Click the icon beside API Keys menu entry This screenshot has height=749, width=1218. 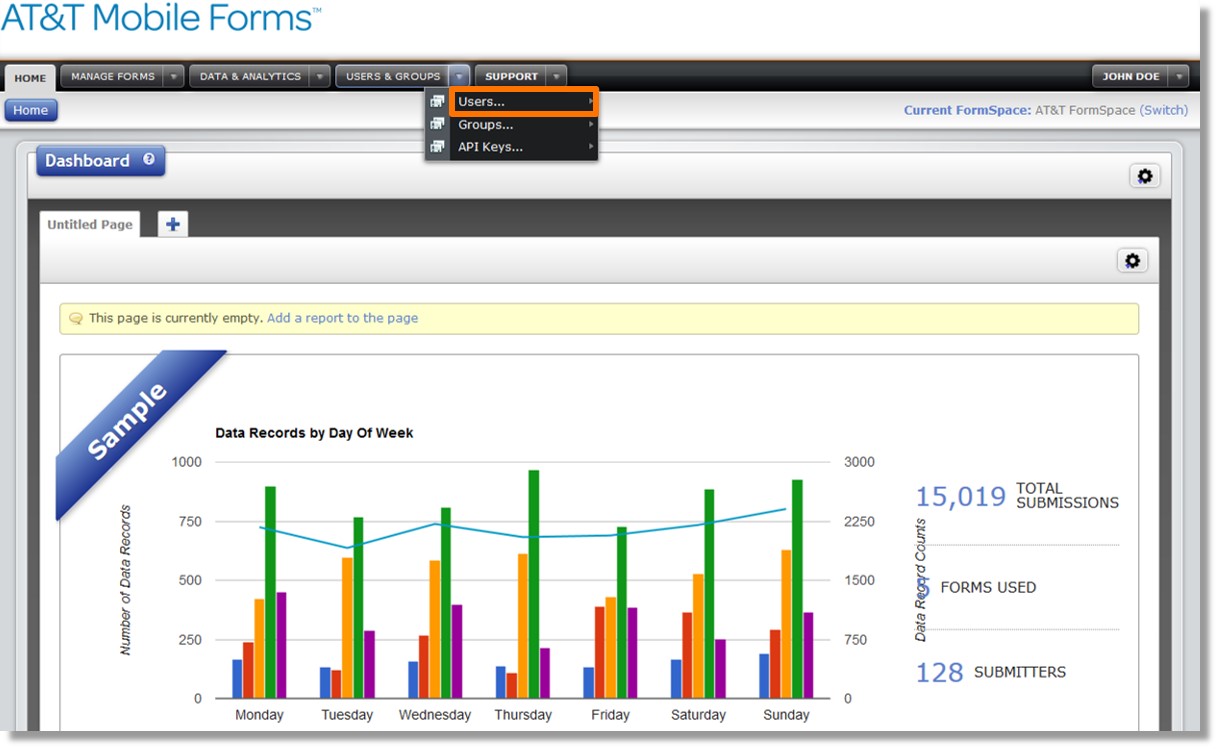437,147
